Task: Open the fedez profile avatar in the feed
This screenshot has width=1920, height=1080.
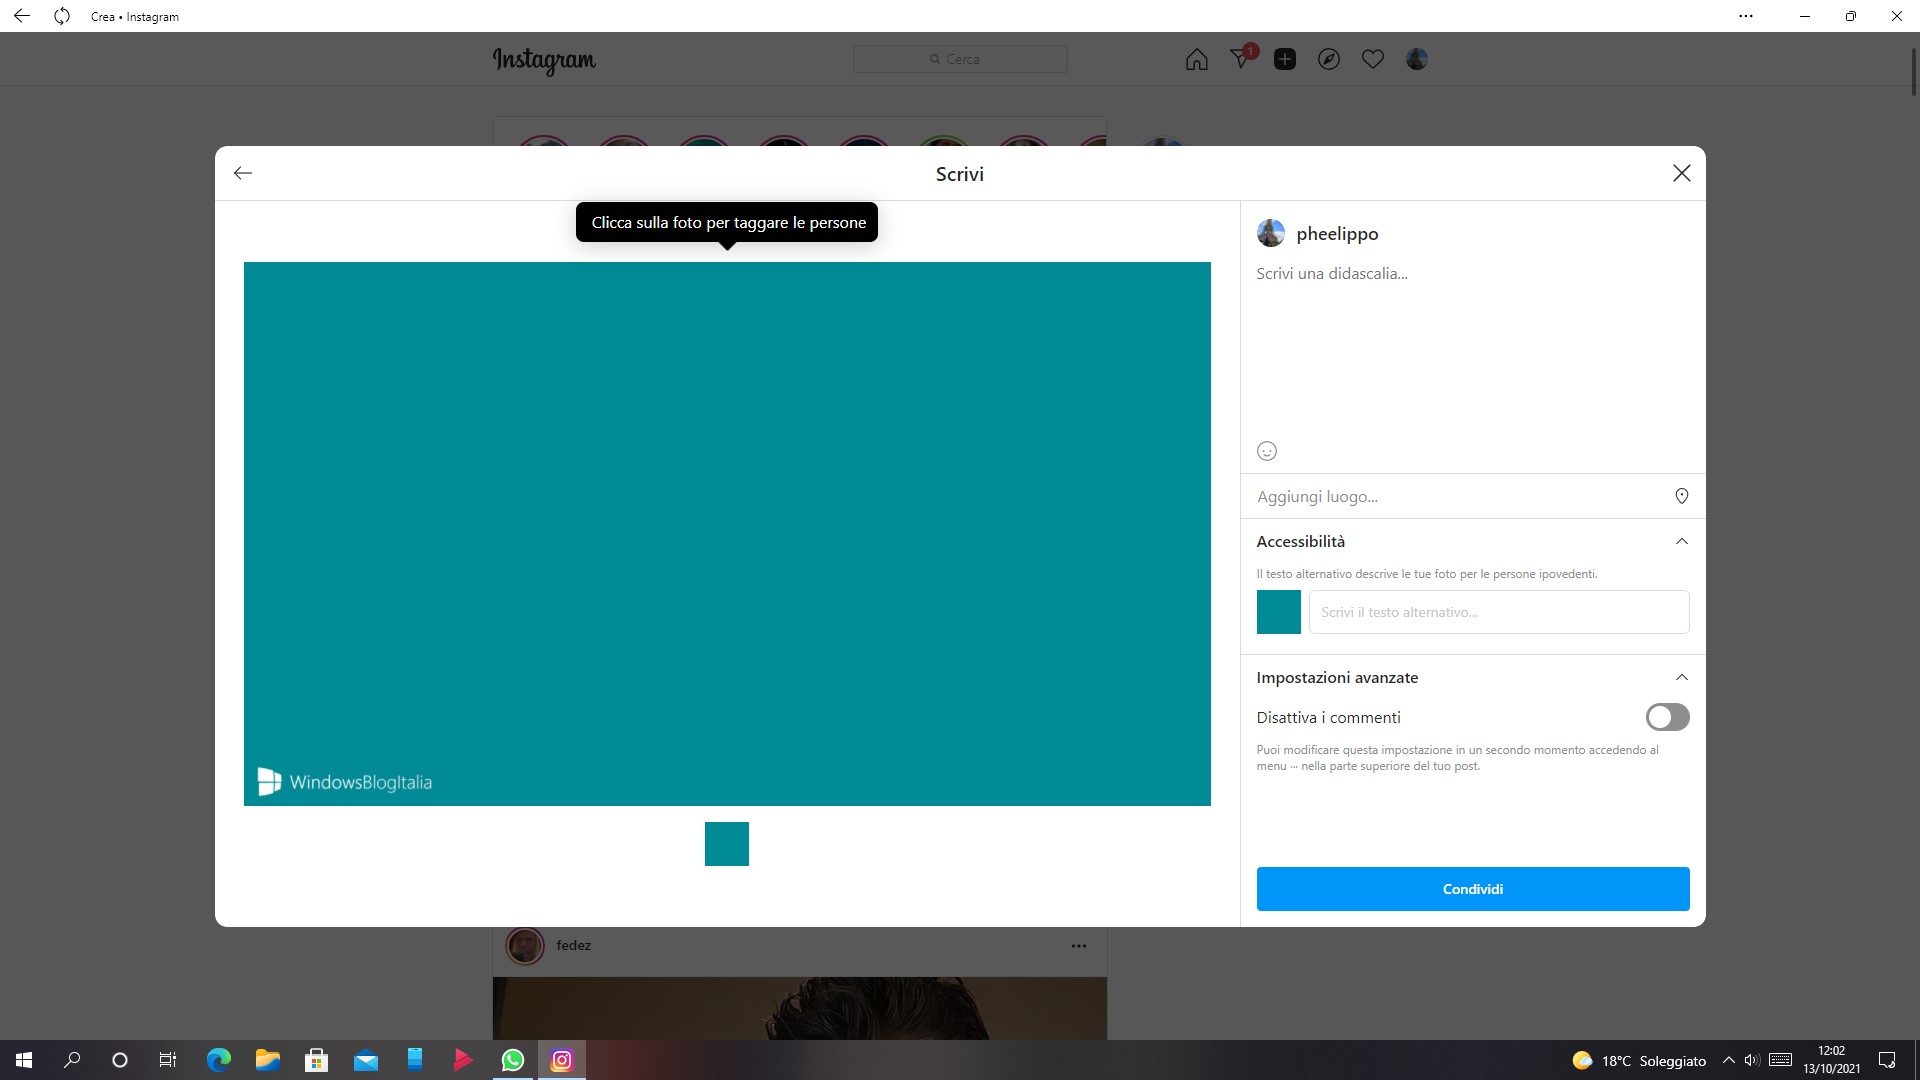Action: click(x=525, y=945)
